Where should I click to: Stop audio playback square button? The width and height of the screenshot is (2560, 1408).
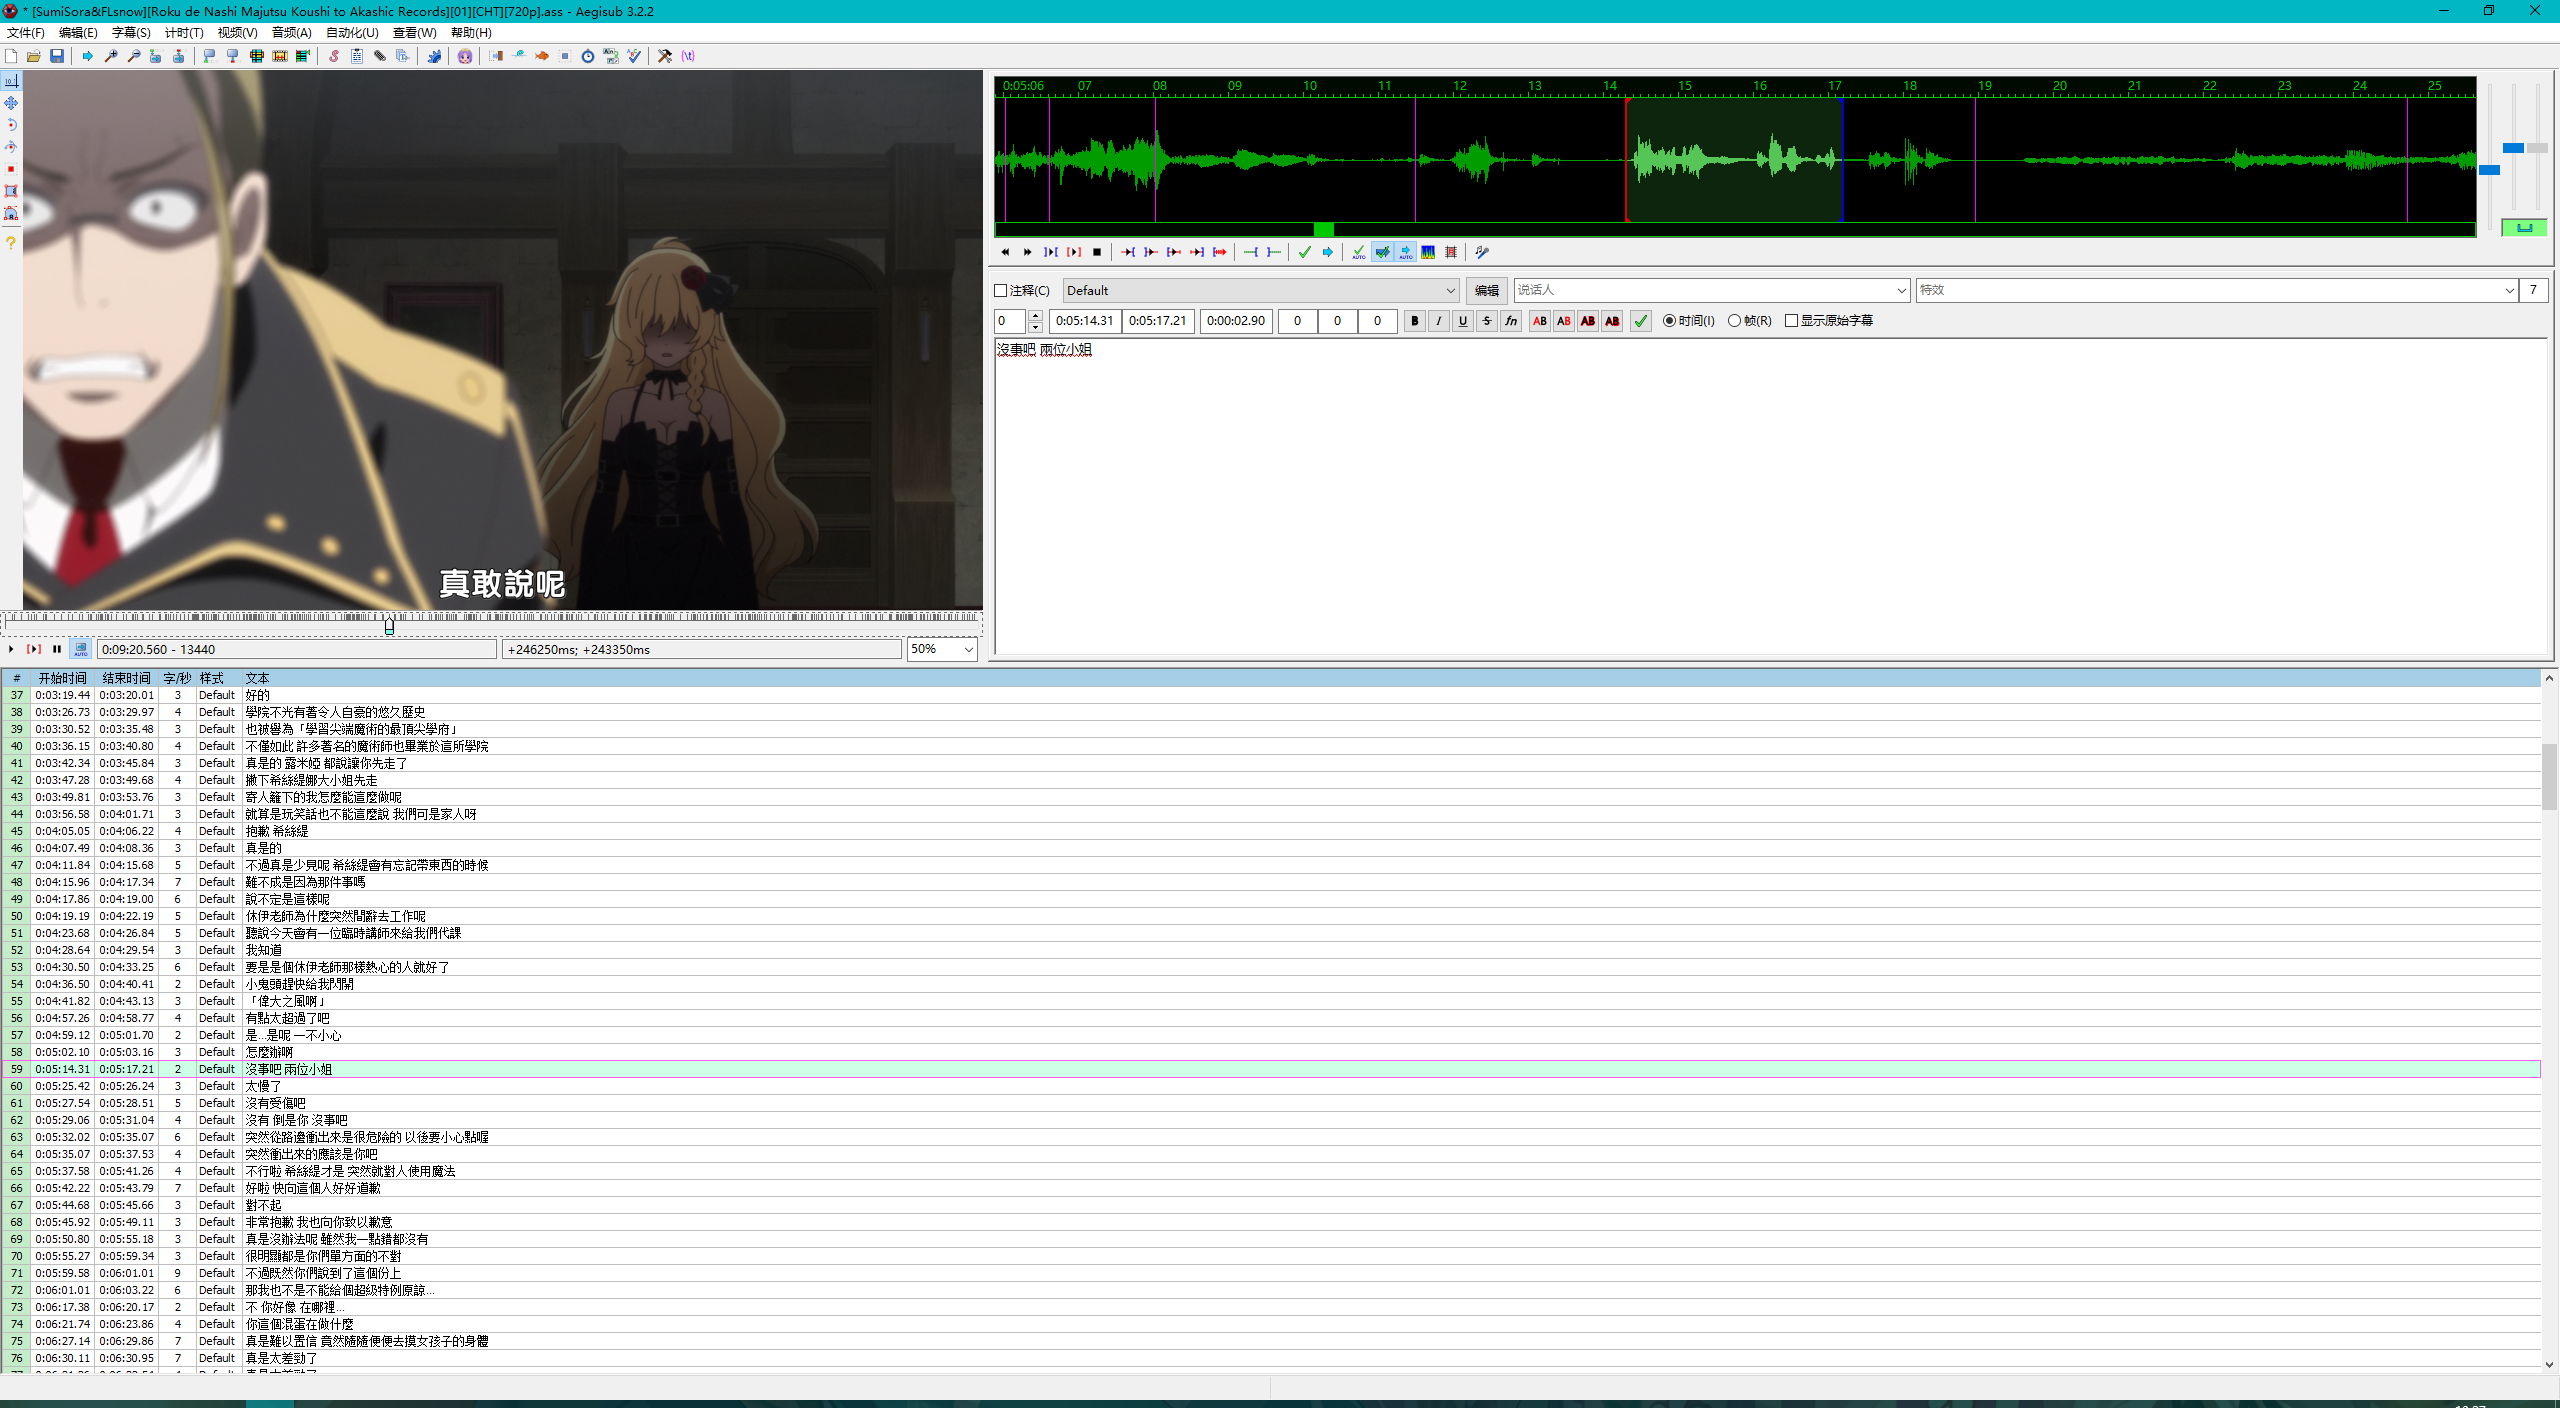(1097, 252)
